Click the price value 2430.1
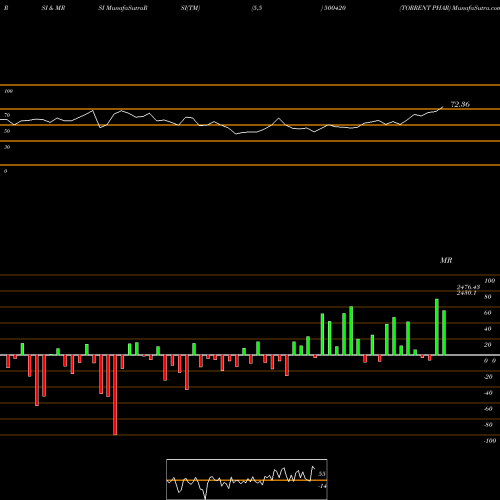Screen dimensions: 500x500 click(x=466, y=293)
